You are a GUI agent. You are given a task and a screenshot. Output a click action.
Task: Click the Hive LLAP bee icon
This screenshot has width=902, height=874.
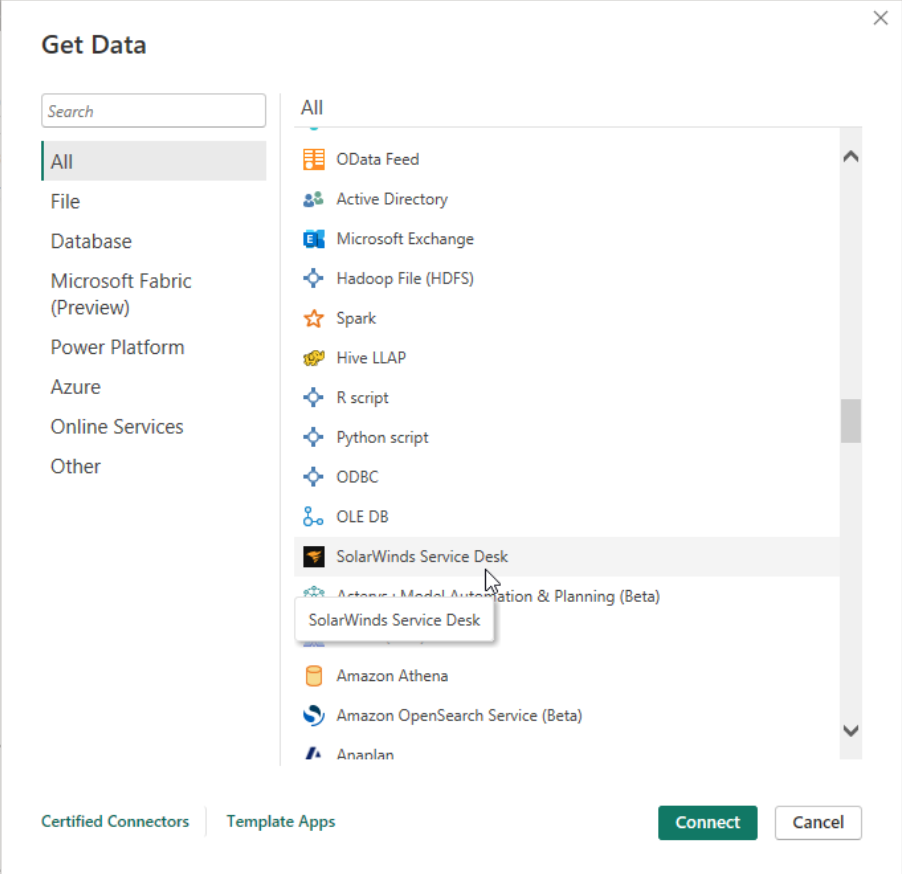click(x=314, y=358)
